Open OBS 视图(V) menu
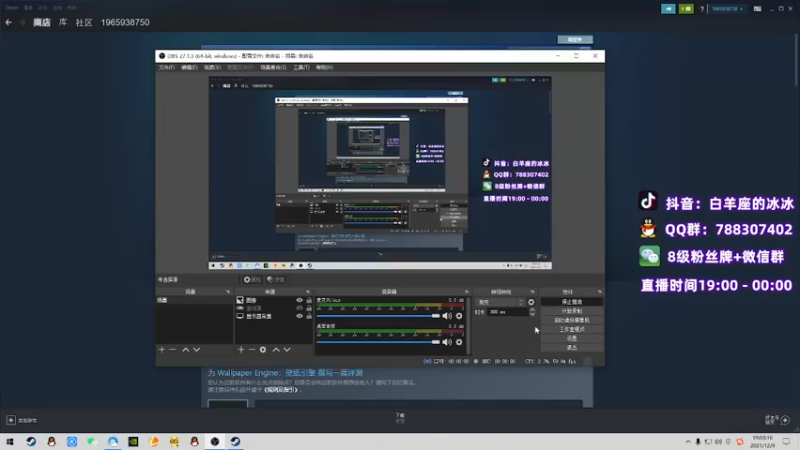800x450 pixels. point(212,67)
